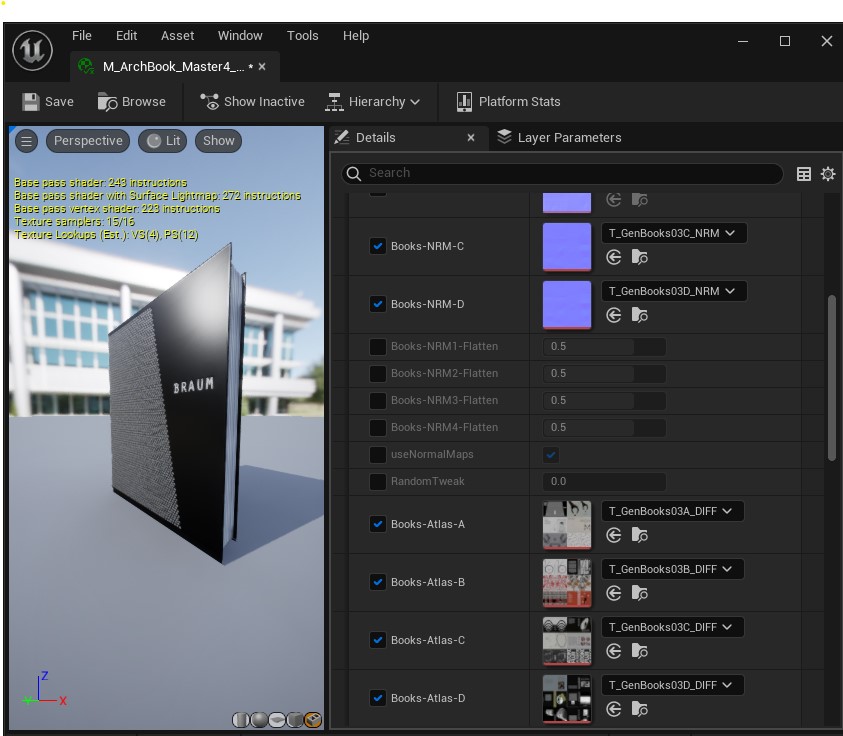Enable Books-NRM3-Flatten override checkbox
This screenshot has height=736, width=843.
point(378,401)
